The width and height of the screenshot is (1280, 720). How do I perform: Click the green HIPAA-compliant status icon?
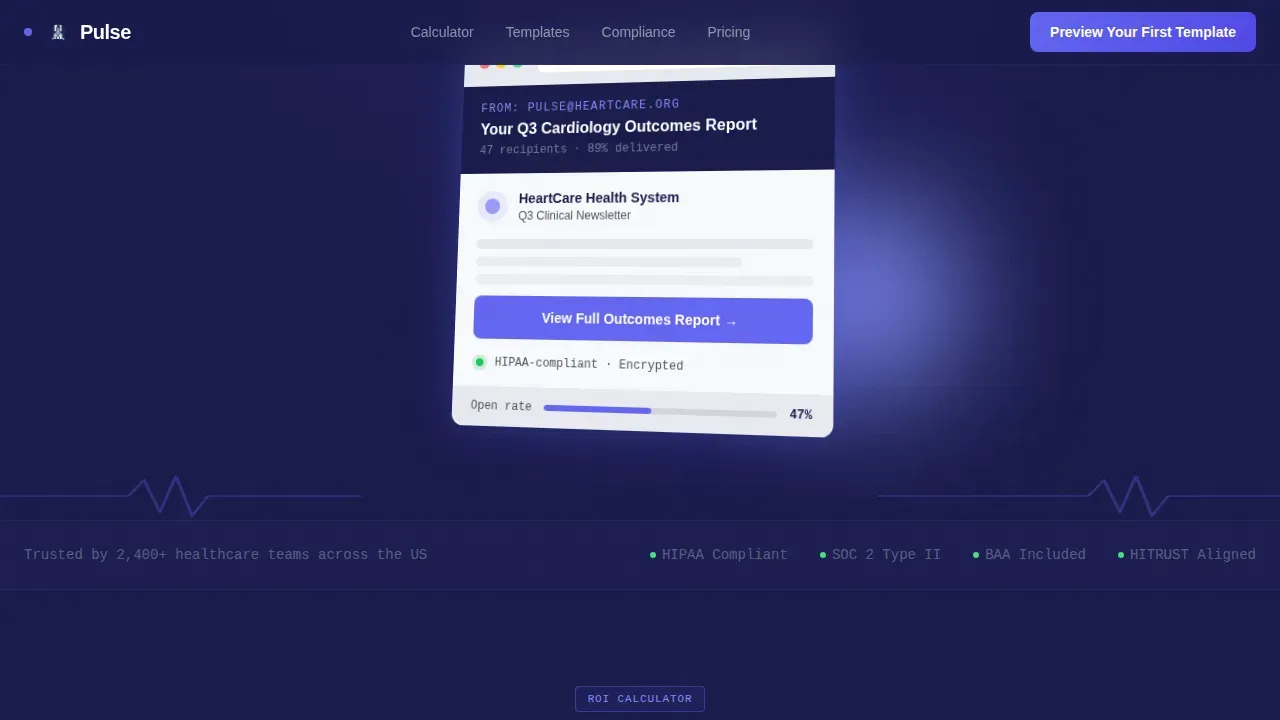click(x=479, y=362)
